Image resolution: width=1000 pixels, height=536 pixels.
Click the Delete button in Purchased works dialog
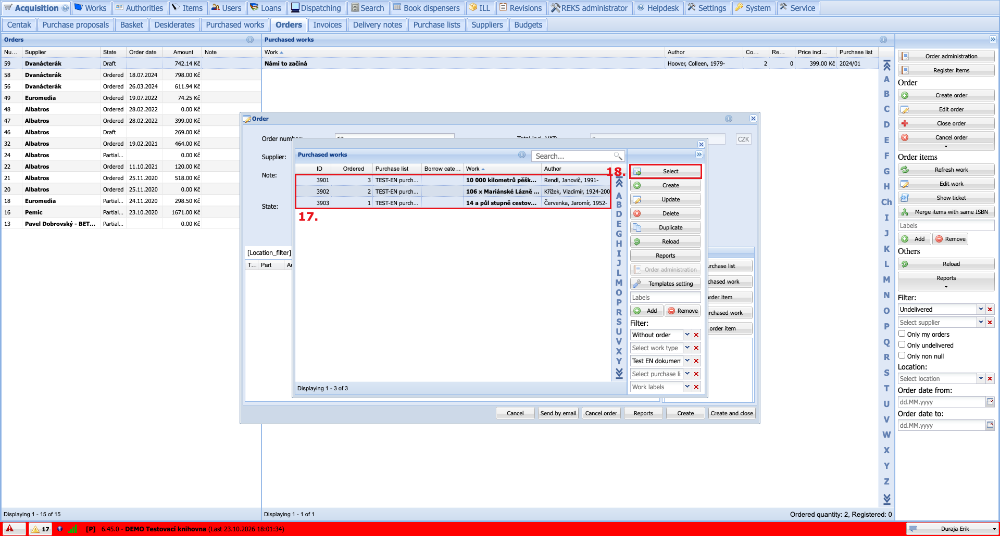click(665, 213)
